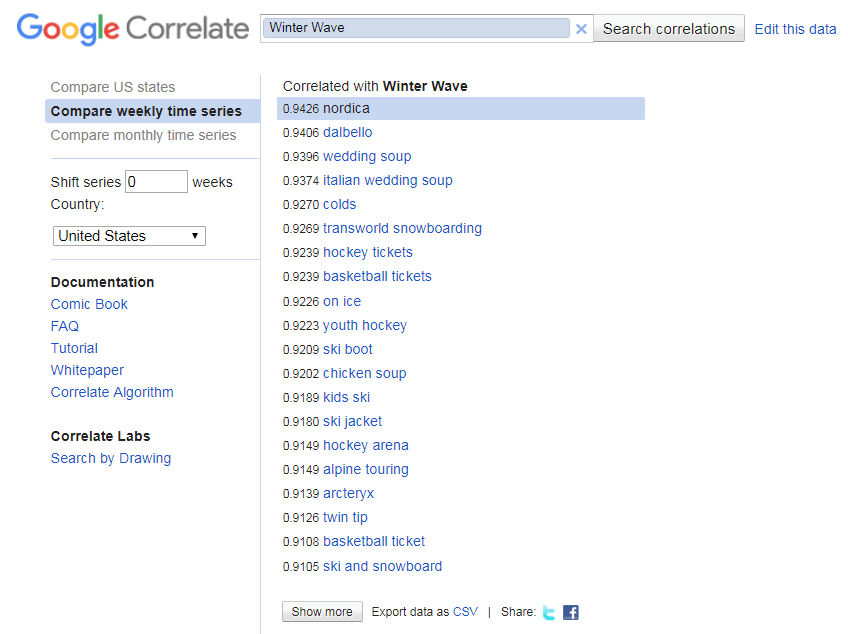Open Edit this data link
Screen dimensions: 848x634
point(795,29)
